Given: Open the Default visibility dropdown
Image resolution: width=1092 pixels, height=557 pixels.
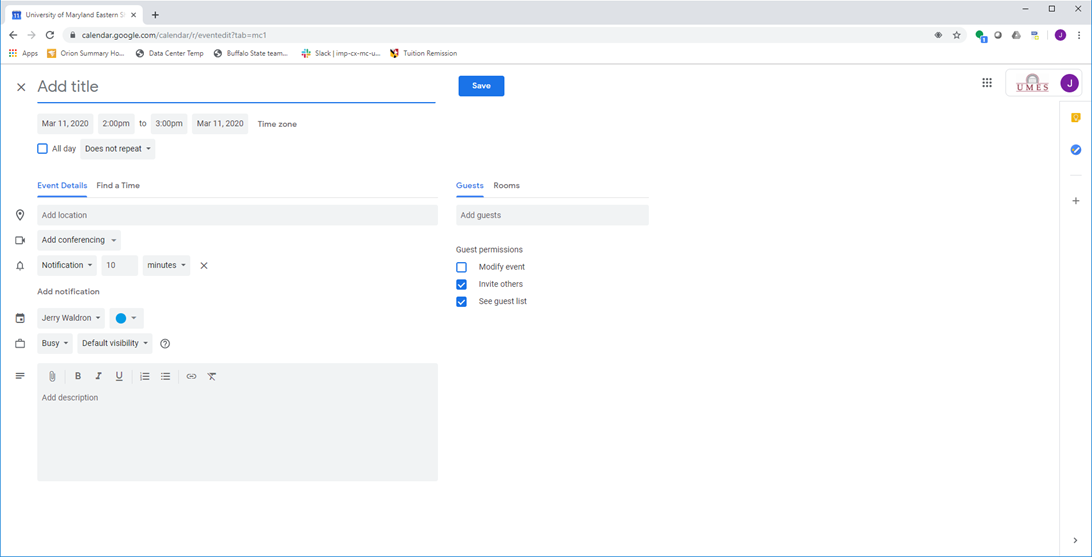Looking at the screenshot, I should [115, 343].
